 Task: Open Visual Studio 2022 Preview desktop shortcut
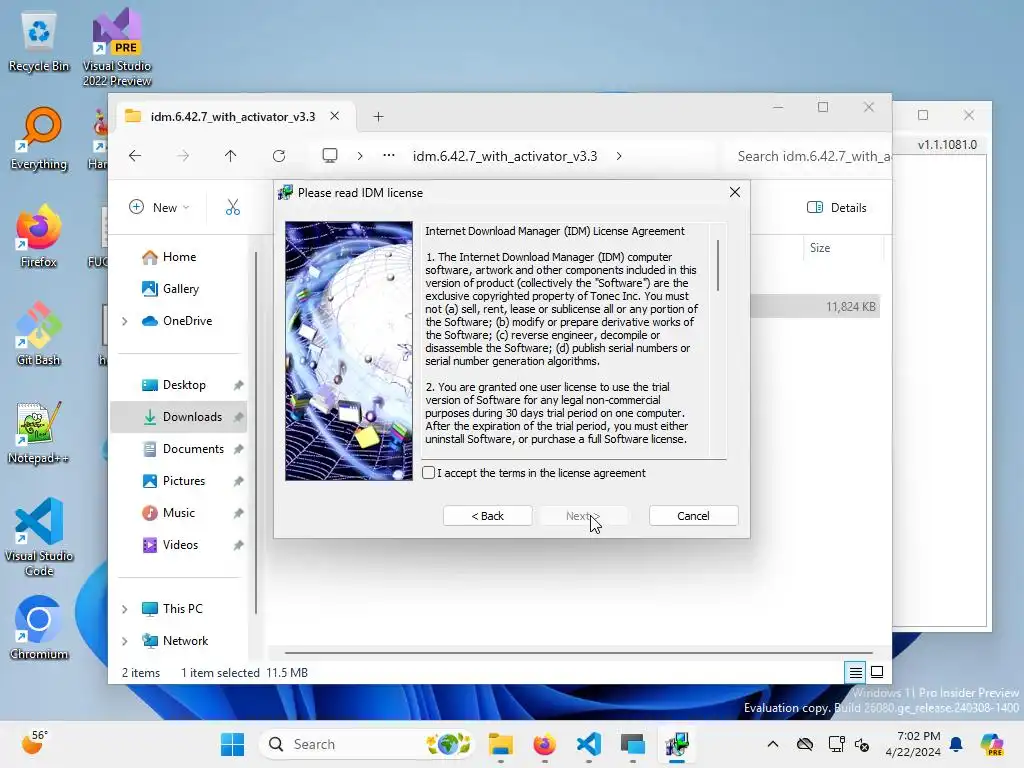point(117,47)
